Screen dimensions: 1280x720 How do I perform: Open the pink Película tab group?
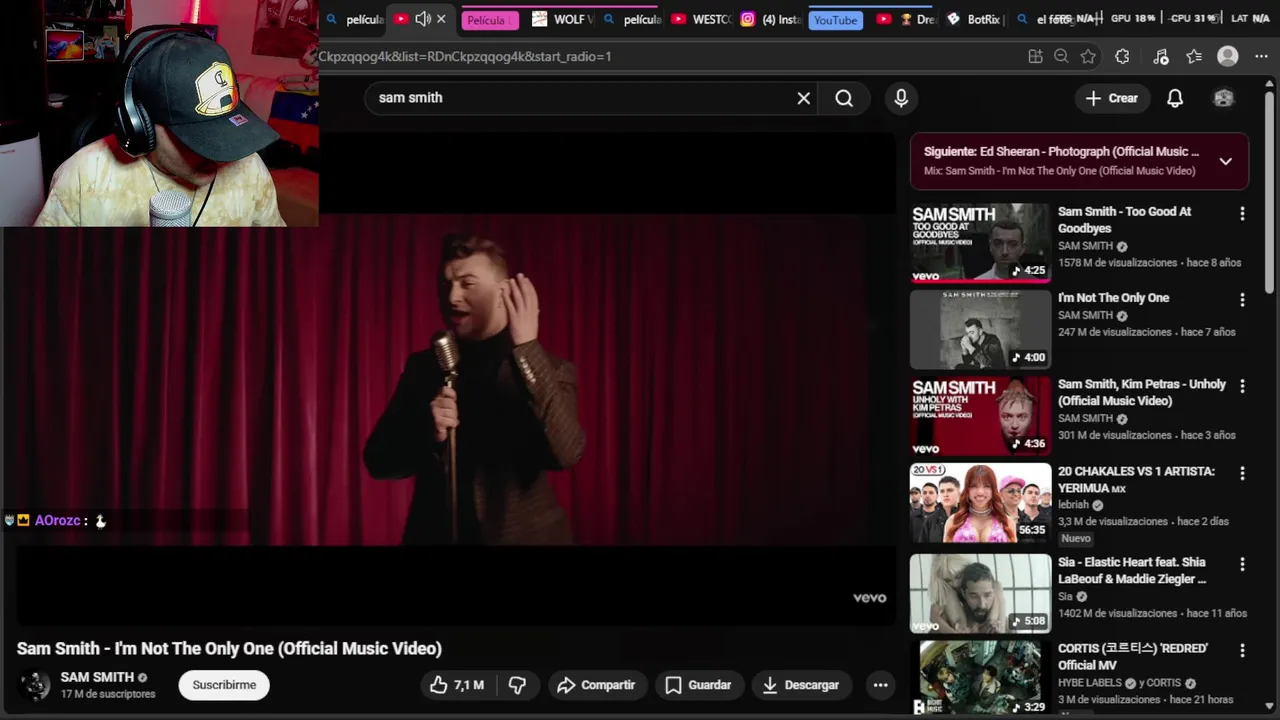490,20
